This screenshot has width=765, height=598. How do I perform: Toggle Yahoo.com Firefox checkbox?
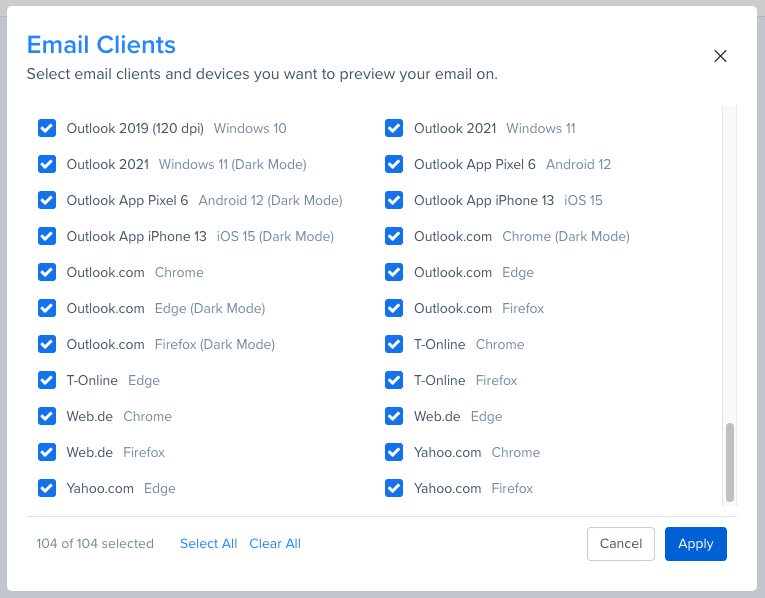click(394, 488)
